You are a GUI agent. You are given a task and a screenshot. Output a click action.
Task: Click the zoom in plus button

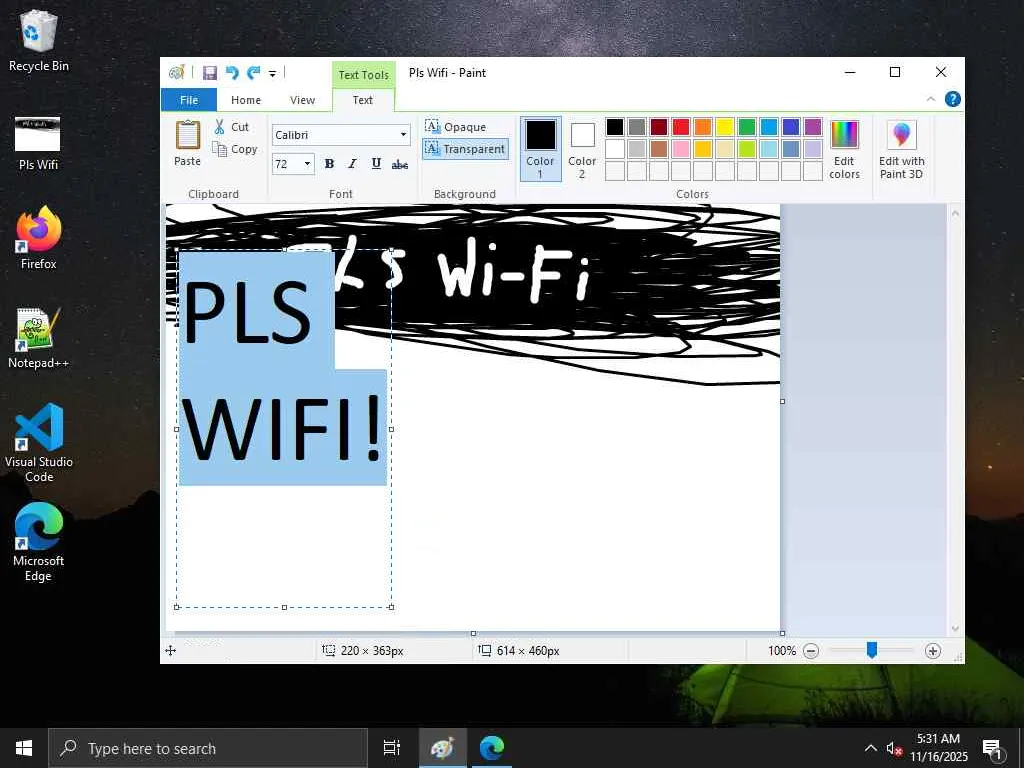(x=933, y=651)
